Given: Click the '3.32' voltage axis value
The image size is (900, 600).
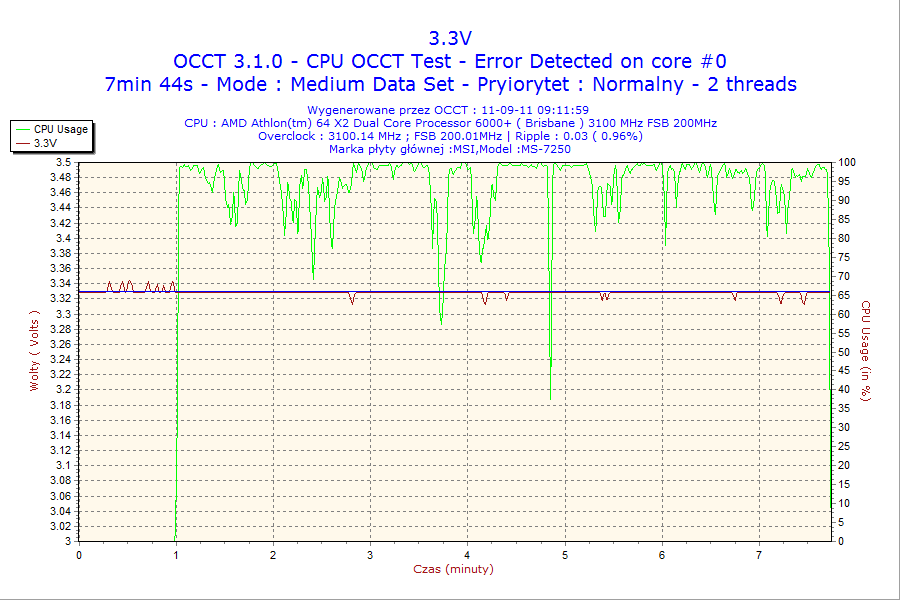Looking at the screenshot, I should pyautogui.click(x=61, y=299).
